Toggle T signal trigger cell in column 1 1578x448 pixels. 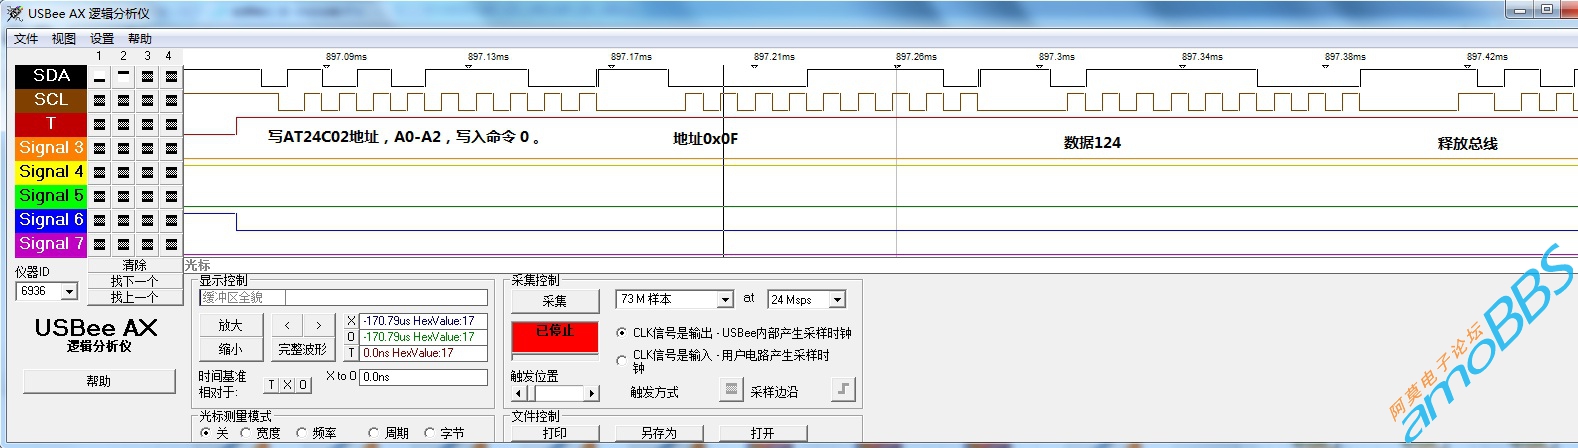click(x=99, y=124)
